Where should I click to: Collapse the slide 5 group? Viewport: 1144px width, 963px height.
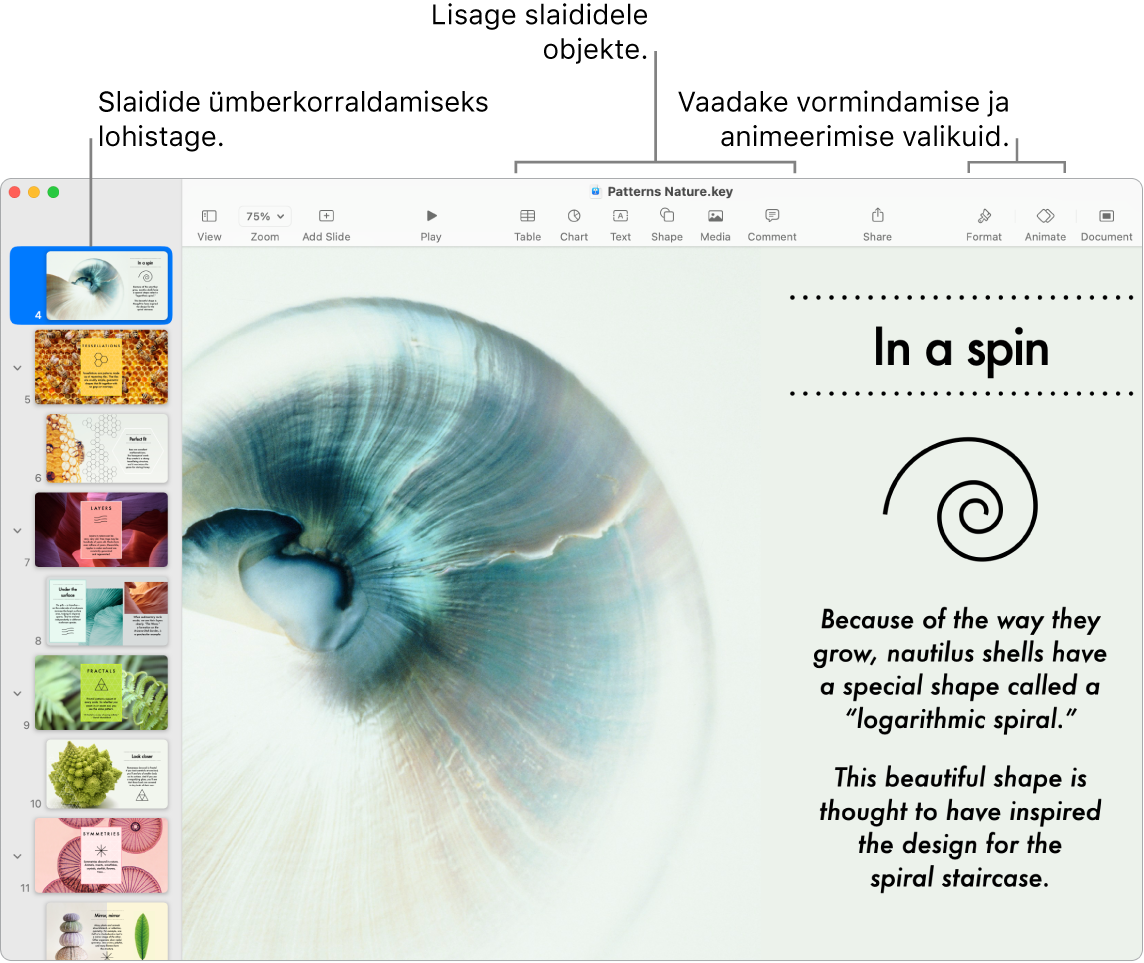pos(17,367)
